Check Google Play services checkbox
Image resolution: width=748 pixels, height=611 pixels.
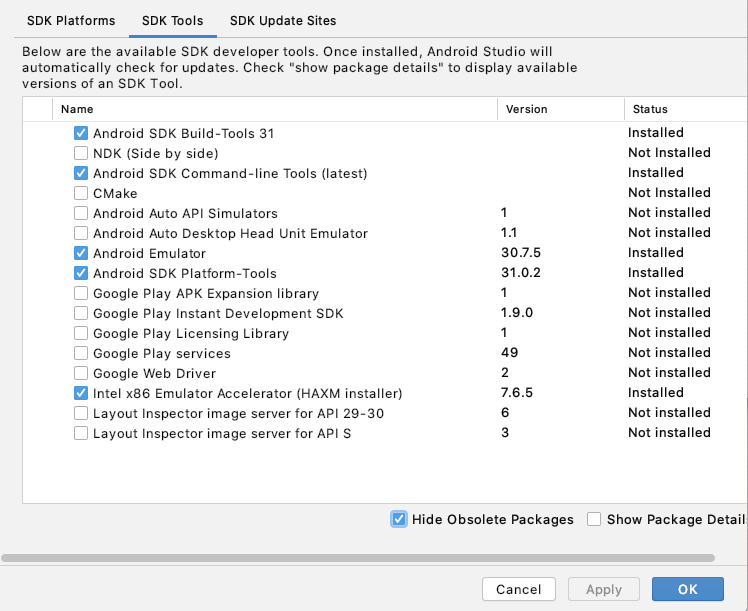tap(81, 353)
